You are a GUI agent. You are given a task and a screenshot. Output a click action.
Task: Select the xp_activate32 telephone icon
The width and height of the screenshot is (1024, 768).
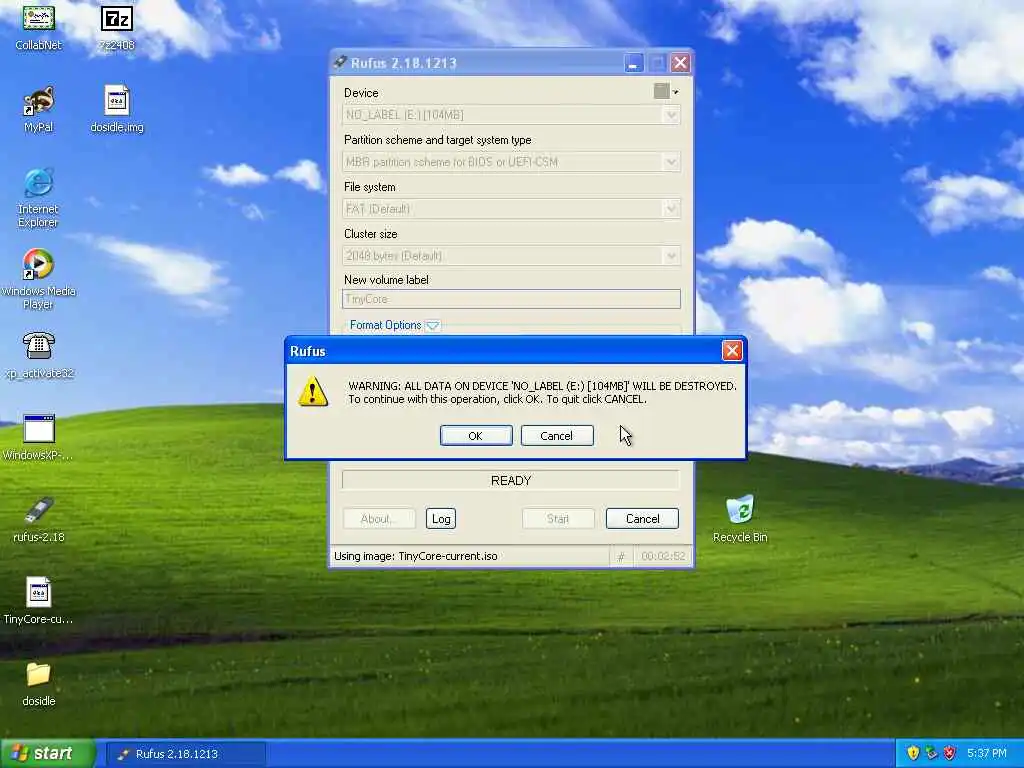tap(39, 355)
